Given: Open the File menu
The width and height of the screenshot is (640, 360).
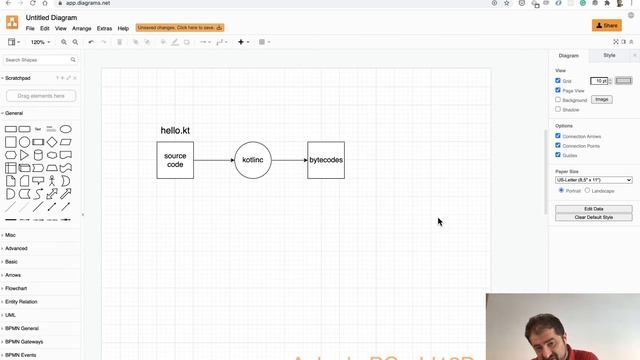Looking at the screenshot, I should 30,29.
